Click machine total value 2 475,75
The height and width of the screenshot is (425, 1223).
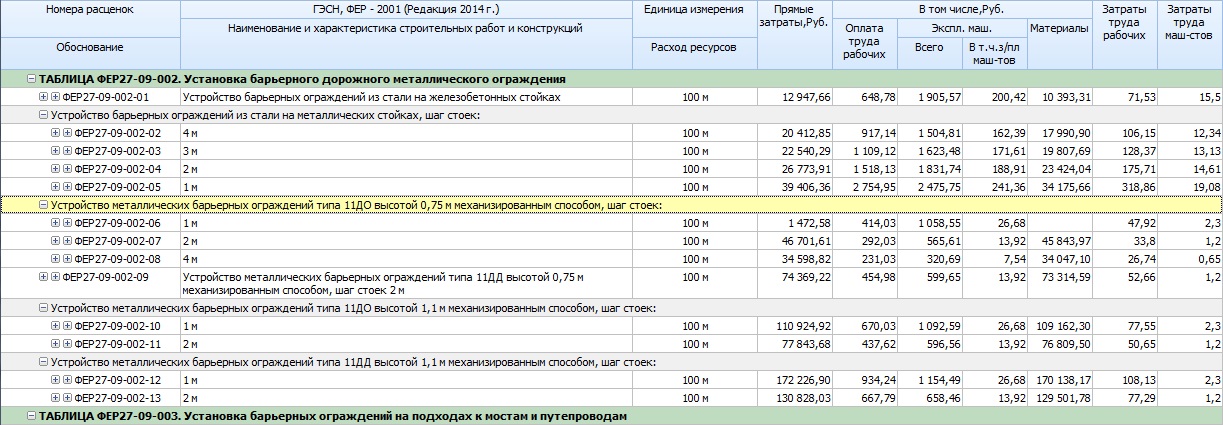[940, 187]
